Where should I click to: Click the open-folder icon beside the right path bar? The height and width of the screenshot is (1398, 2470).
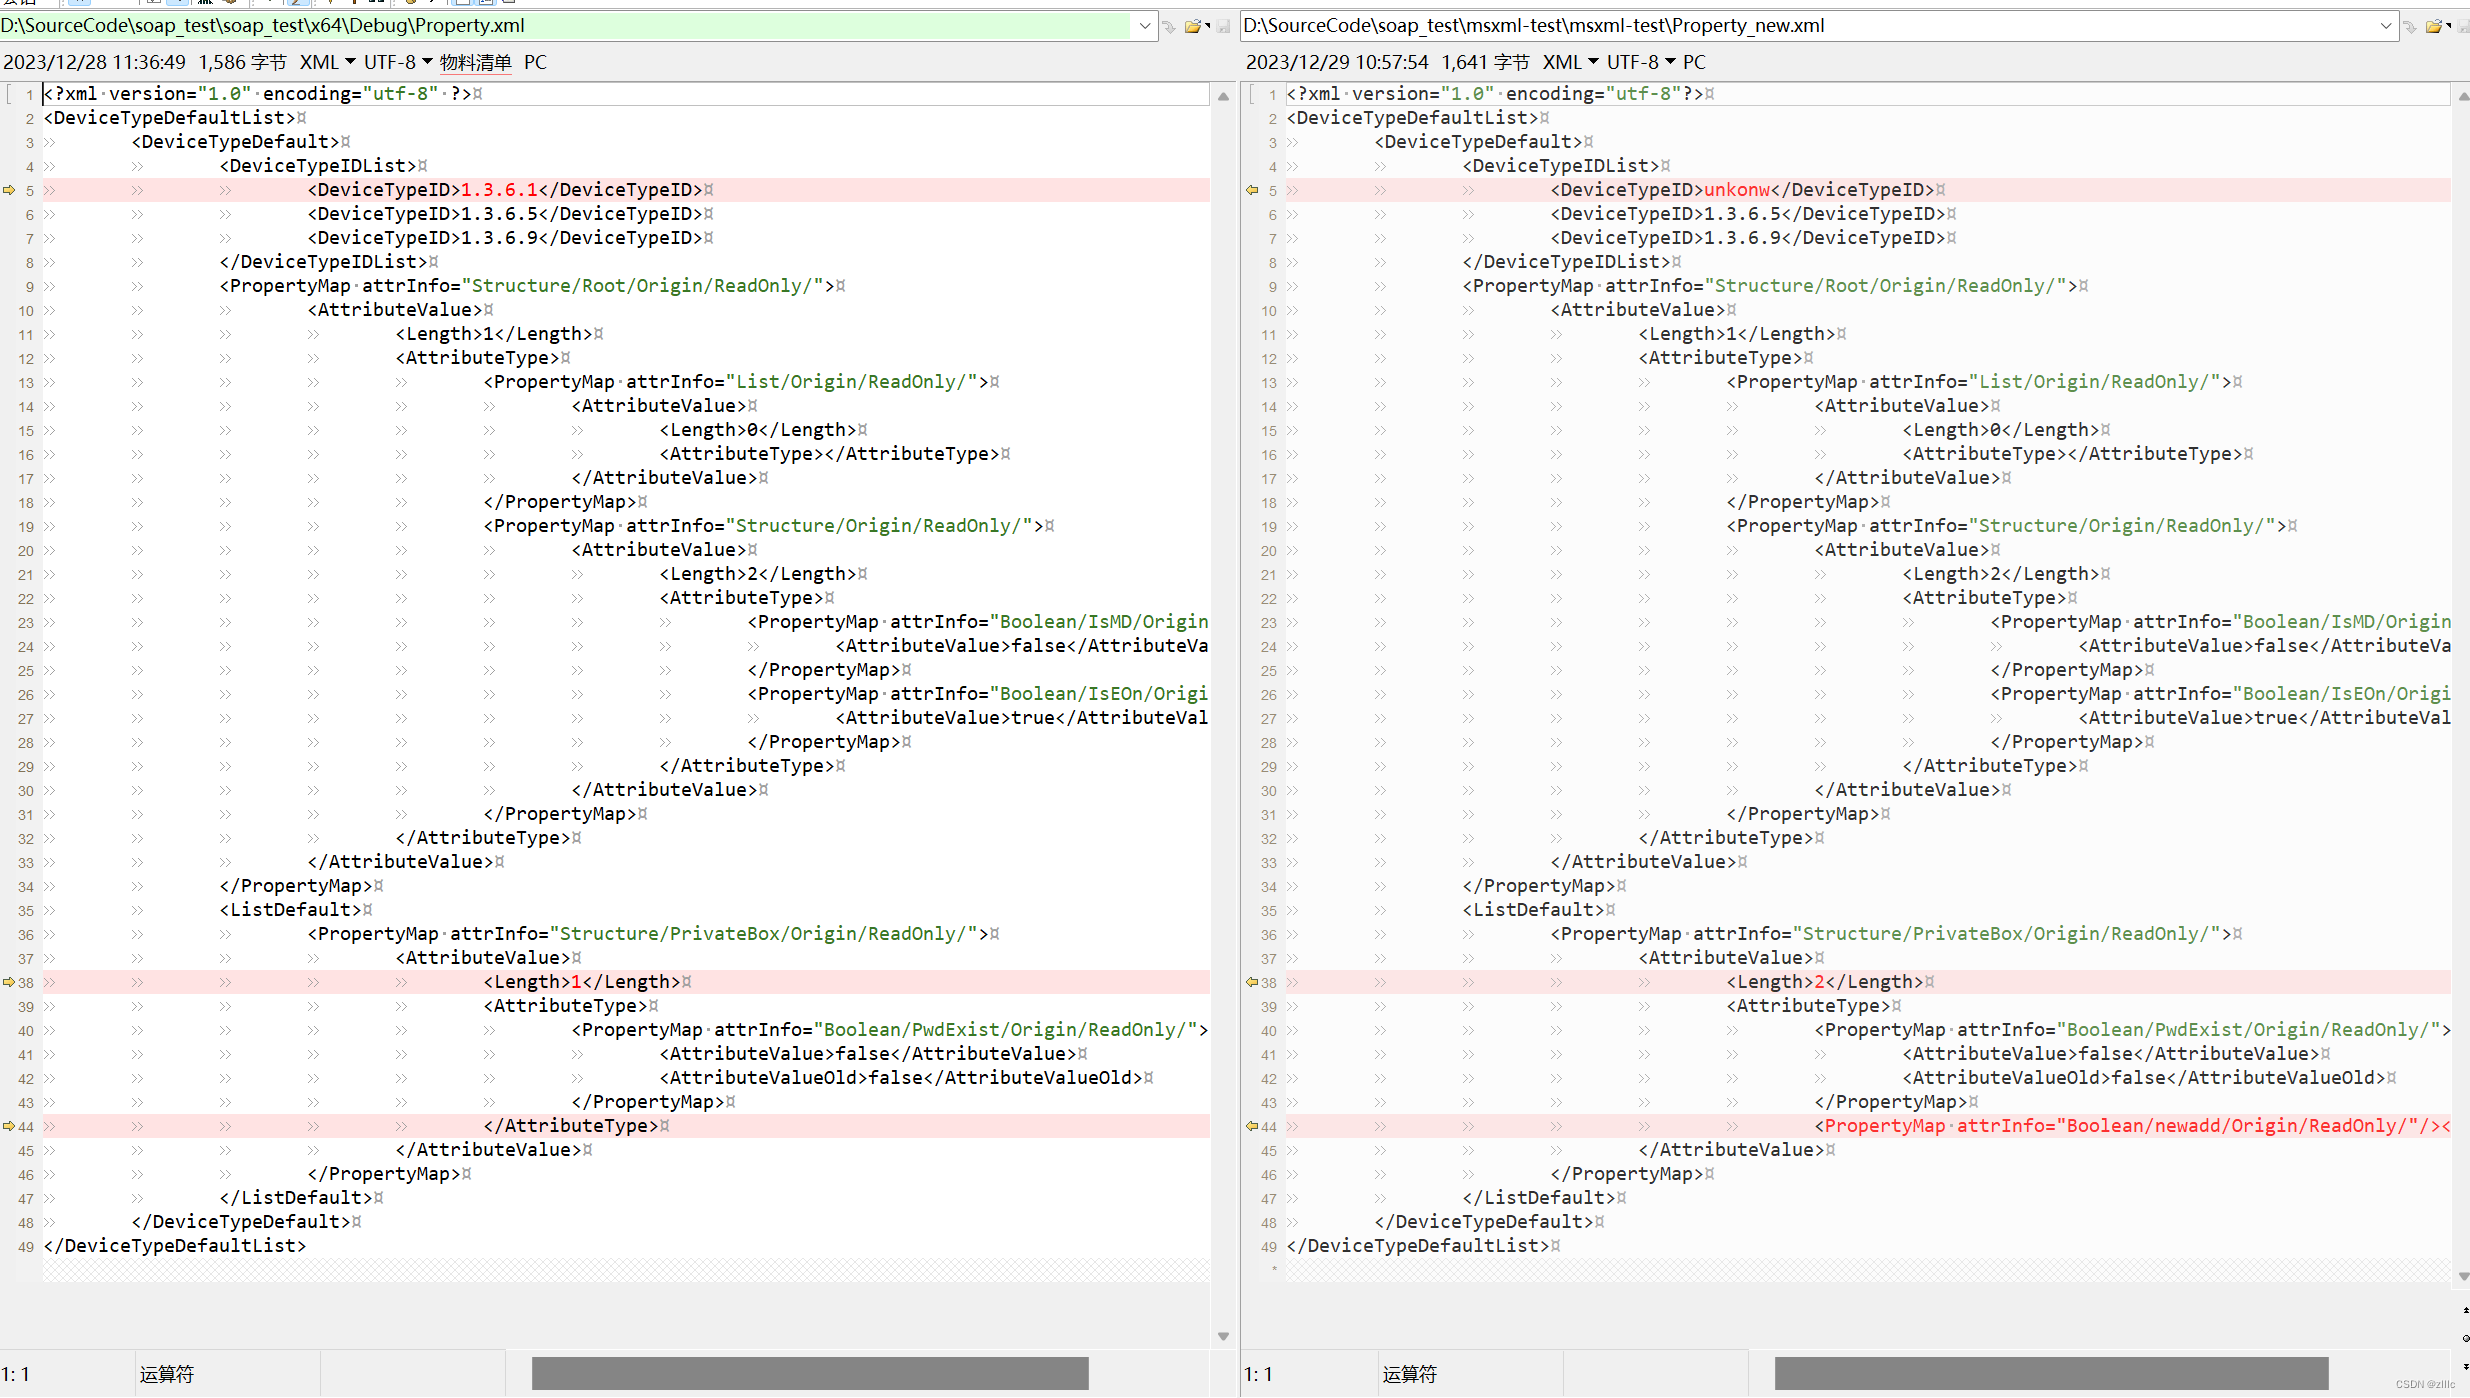point(2434,26)
